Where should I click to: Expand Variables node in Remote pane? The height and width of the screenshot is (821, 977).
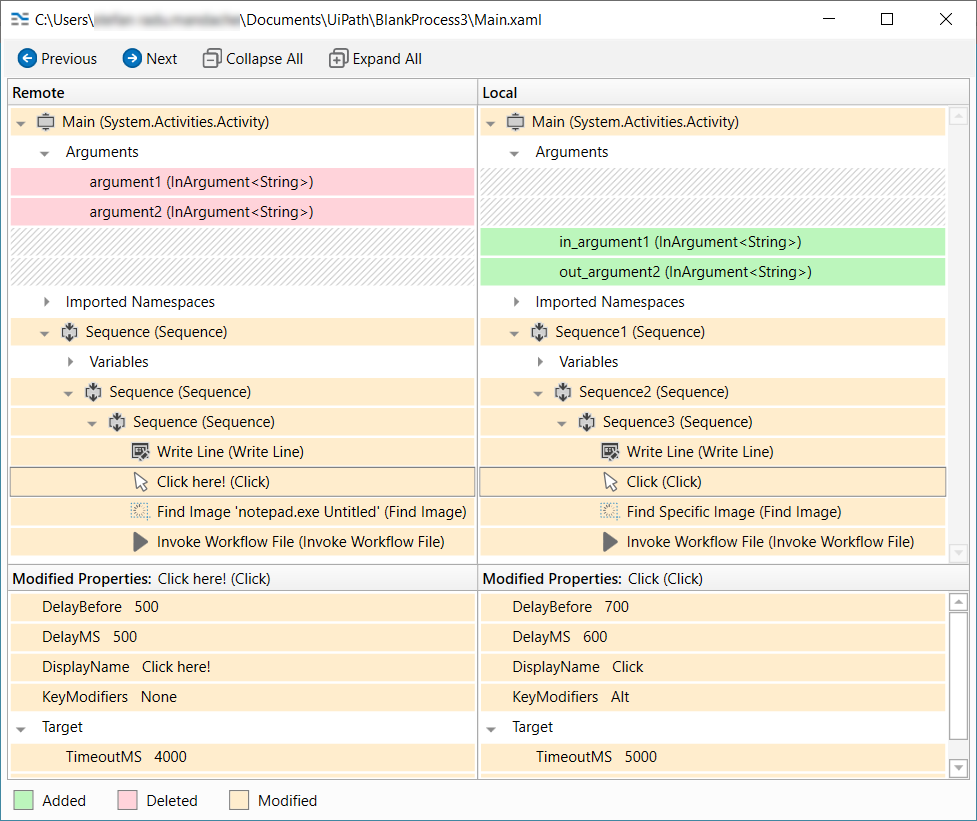point(70,362)
